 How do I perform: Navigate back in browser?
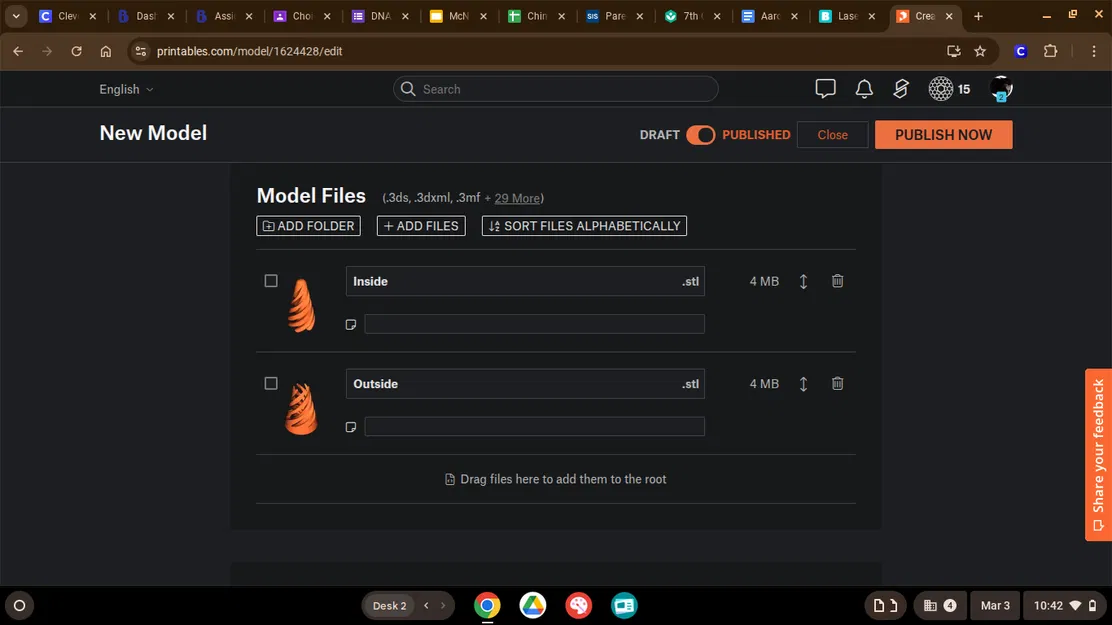click(x=18, y=51)
